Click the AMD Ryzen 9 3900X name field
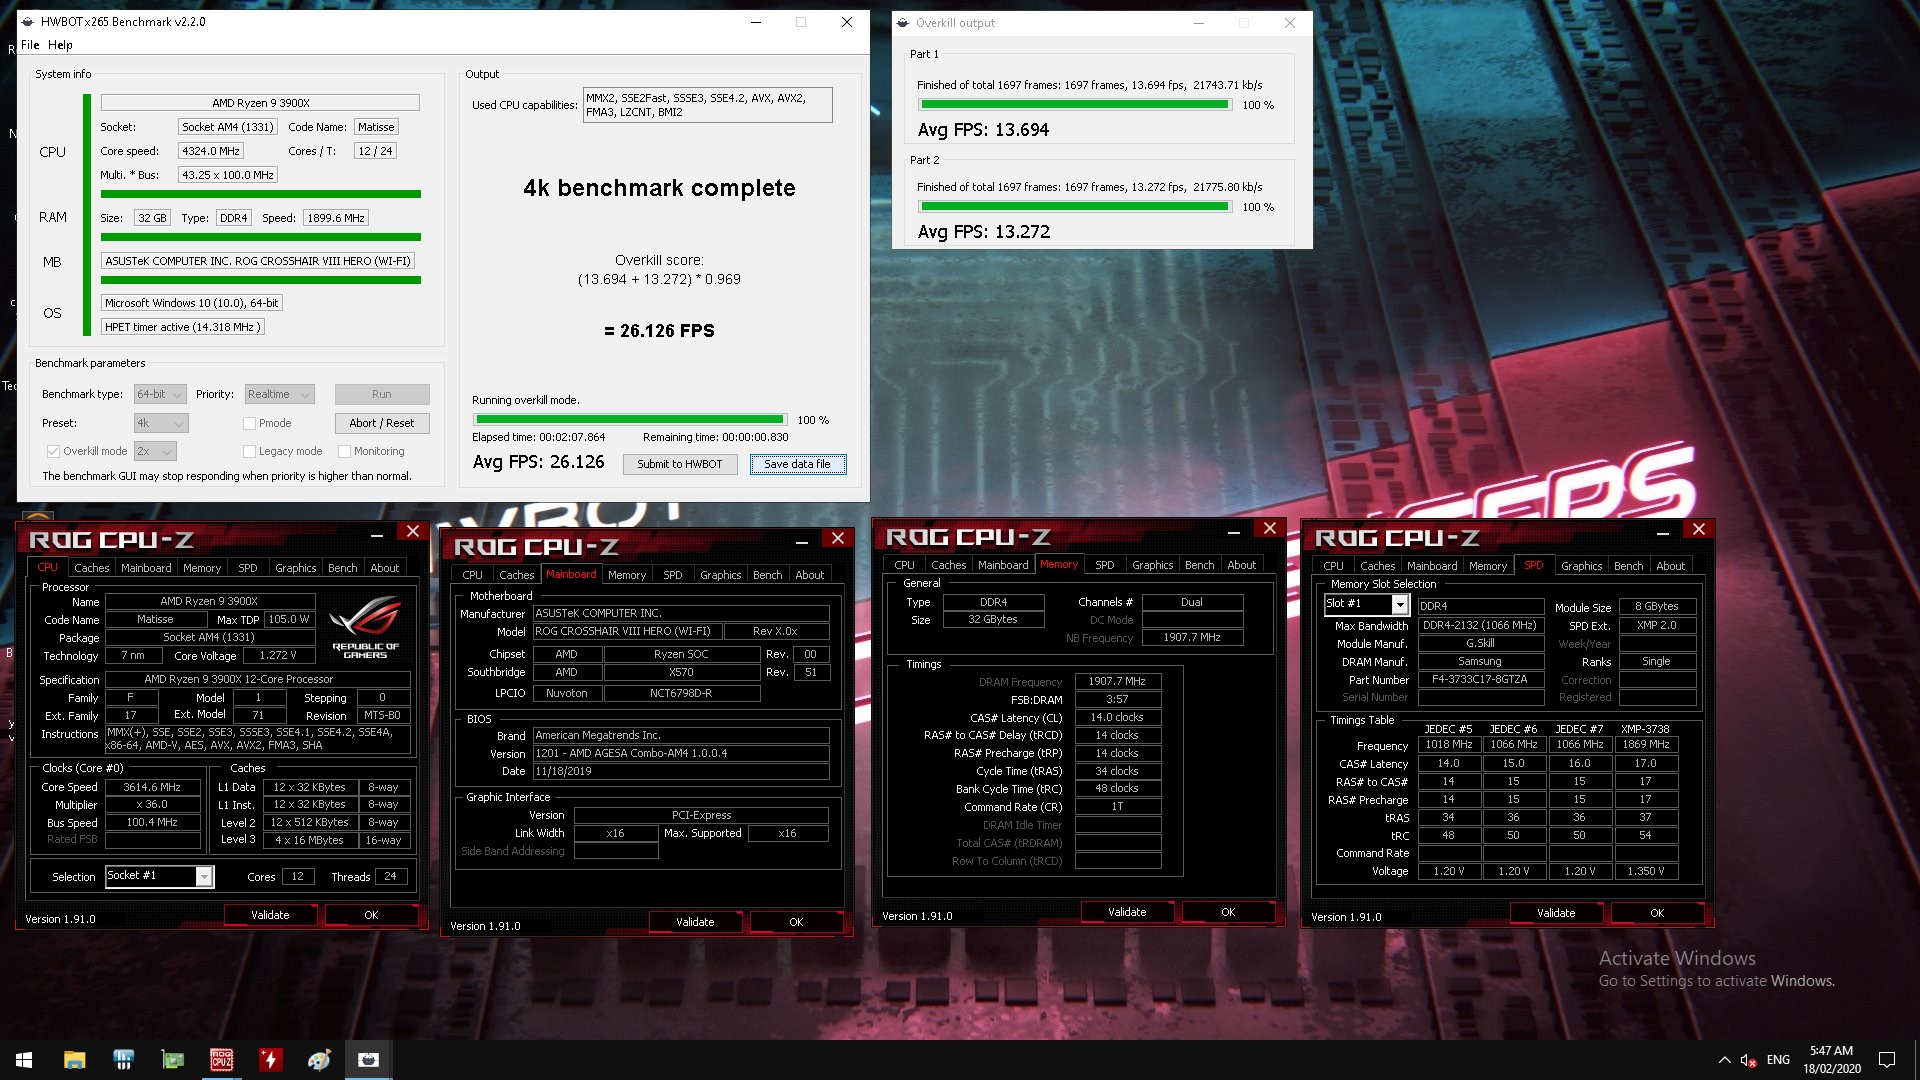Image resolution: width=1920 pixels, height=1080 pixels. (x=260, y=103)
